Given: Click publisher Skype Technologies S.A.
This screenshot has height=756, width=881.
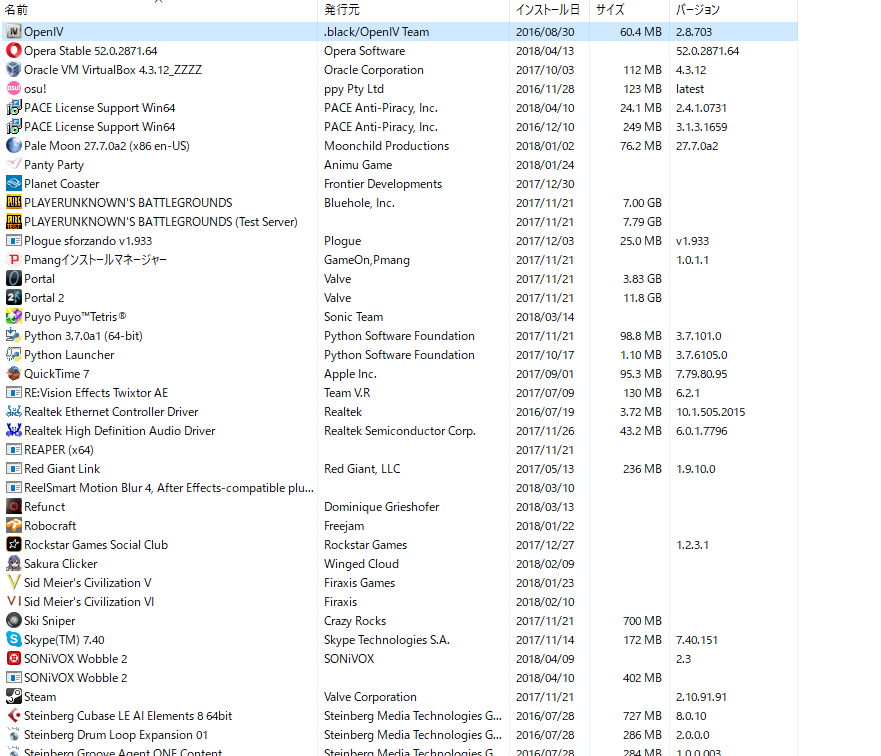Looking at the screenshot, I should point(387,640).
